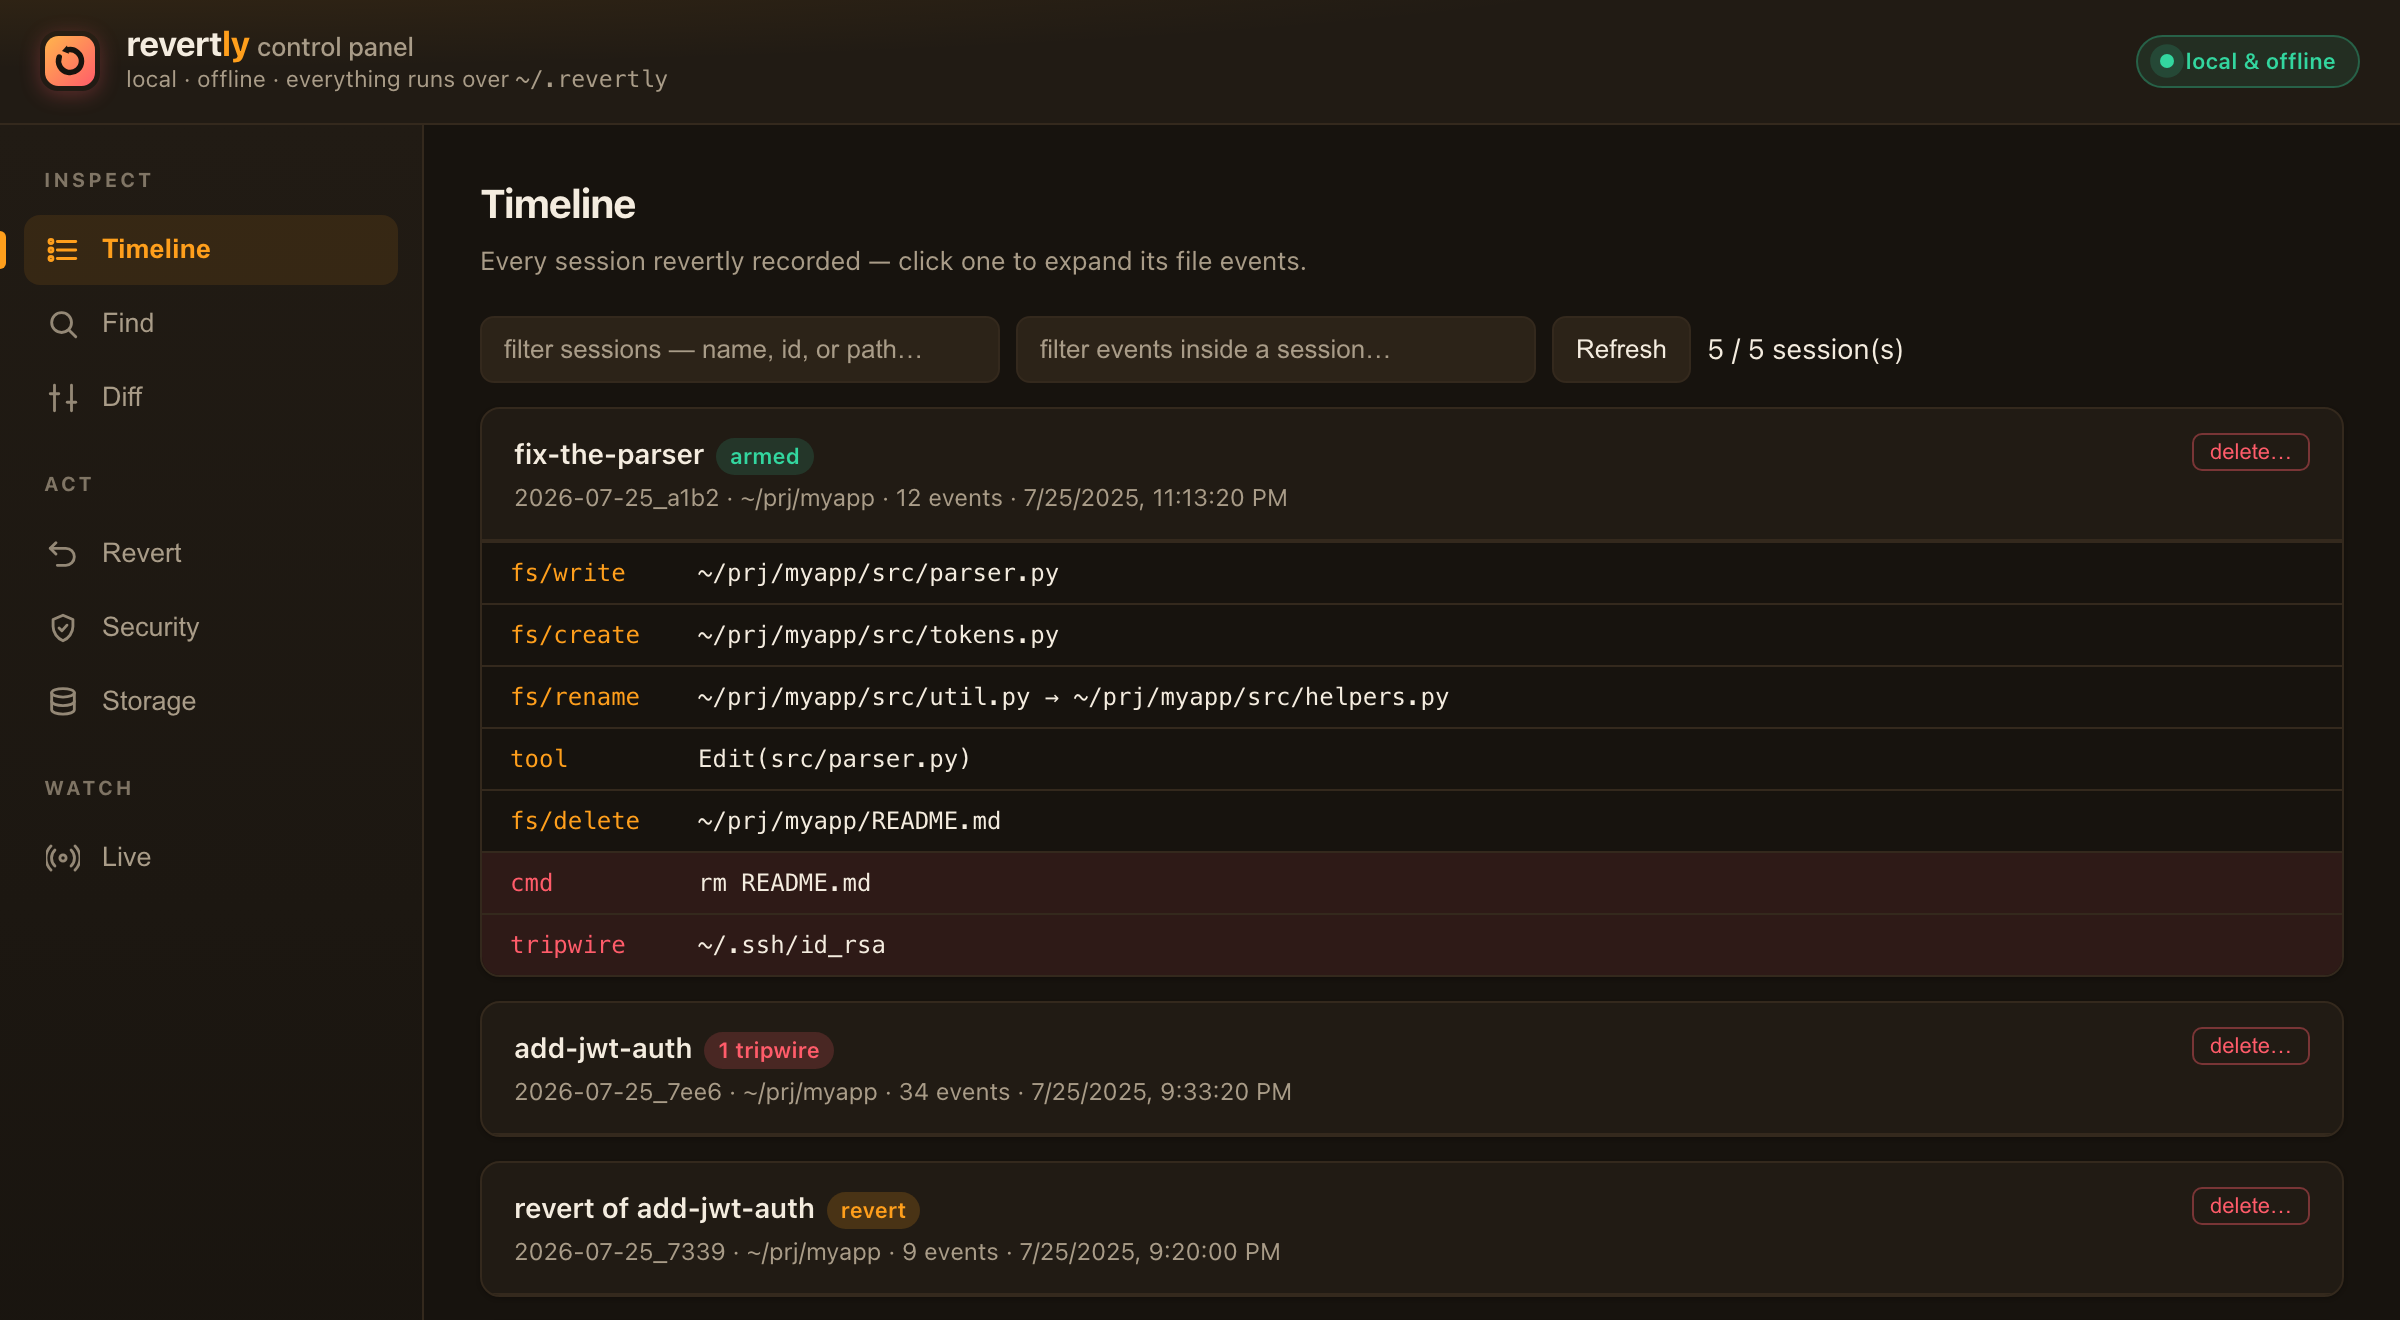Open the Timeline section
This screenshot has width=2400, height=1320.
pos(211,250)
